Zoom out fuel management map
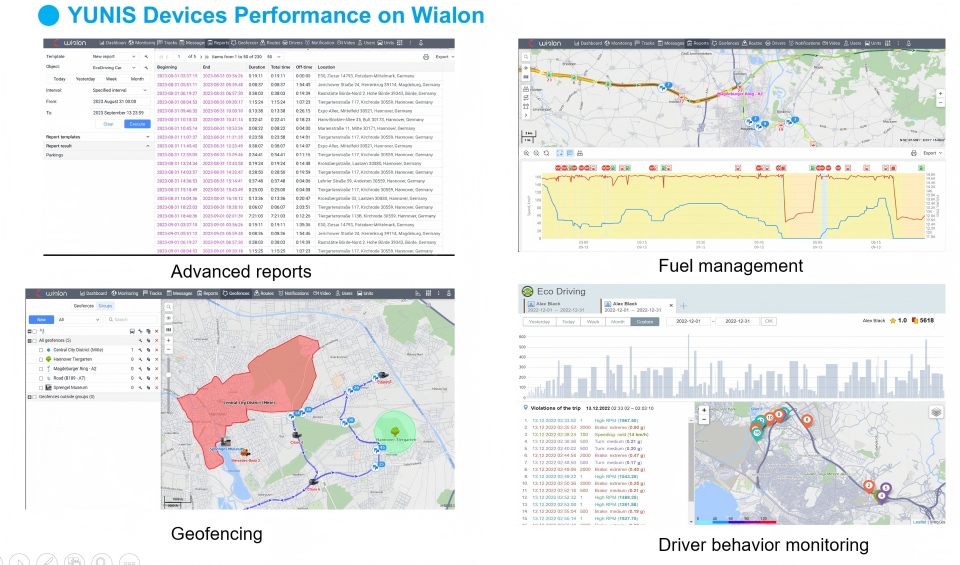 coord(940,102)
